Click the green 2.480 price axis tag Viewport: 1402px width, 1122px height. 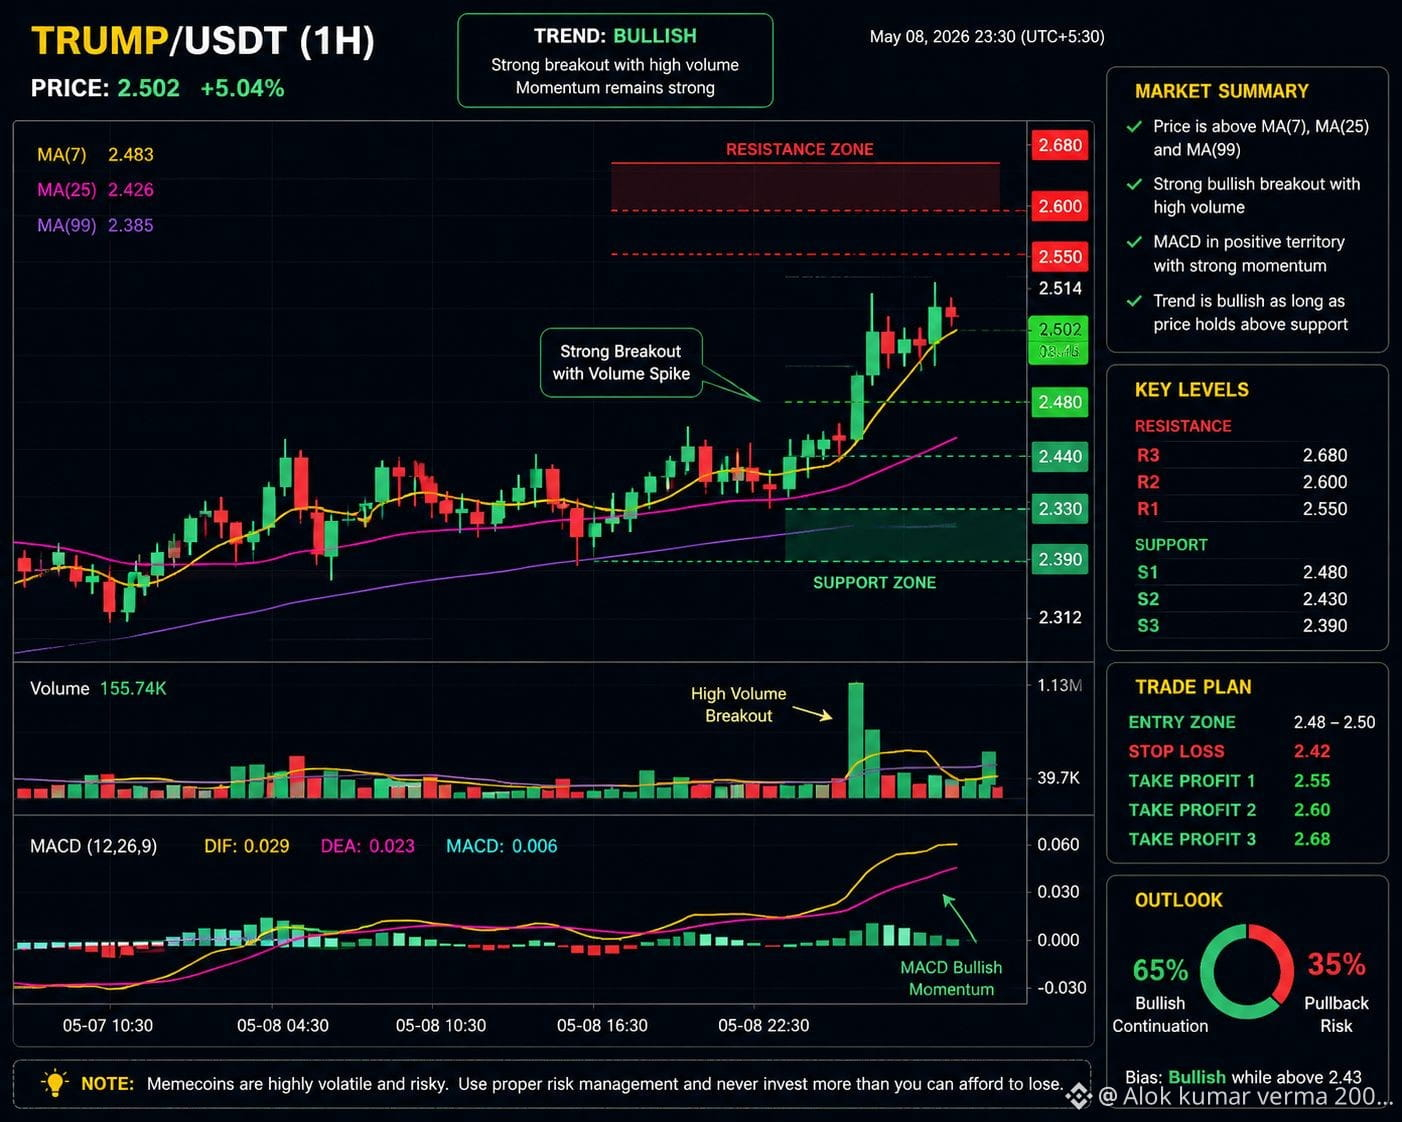(1060, 402)
